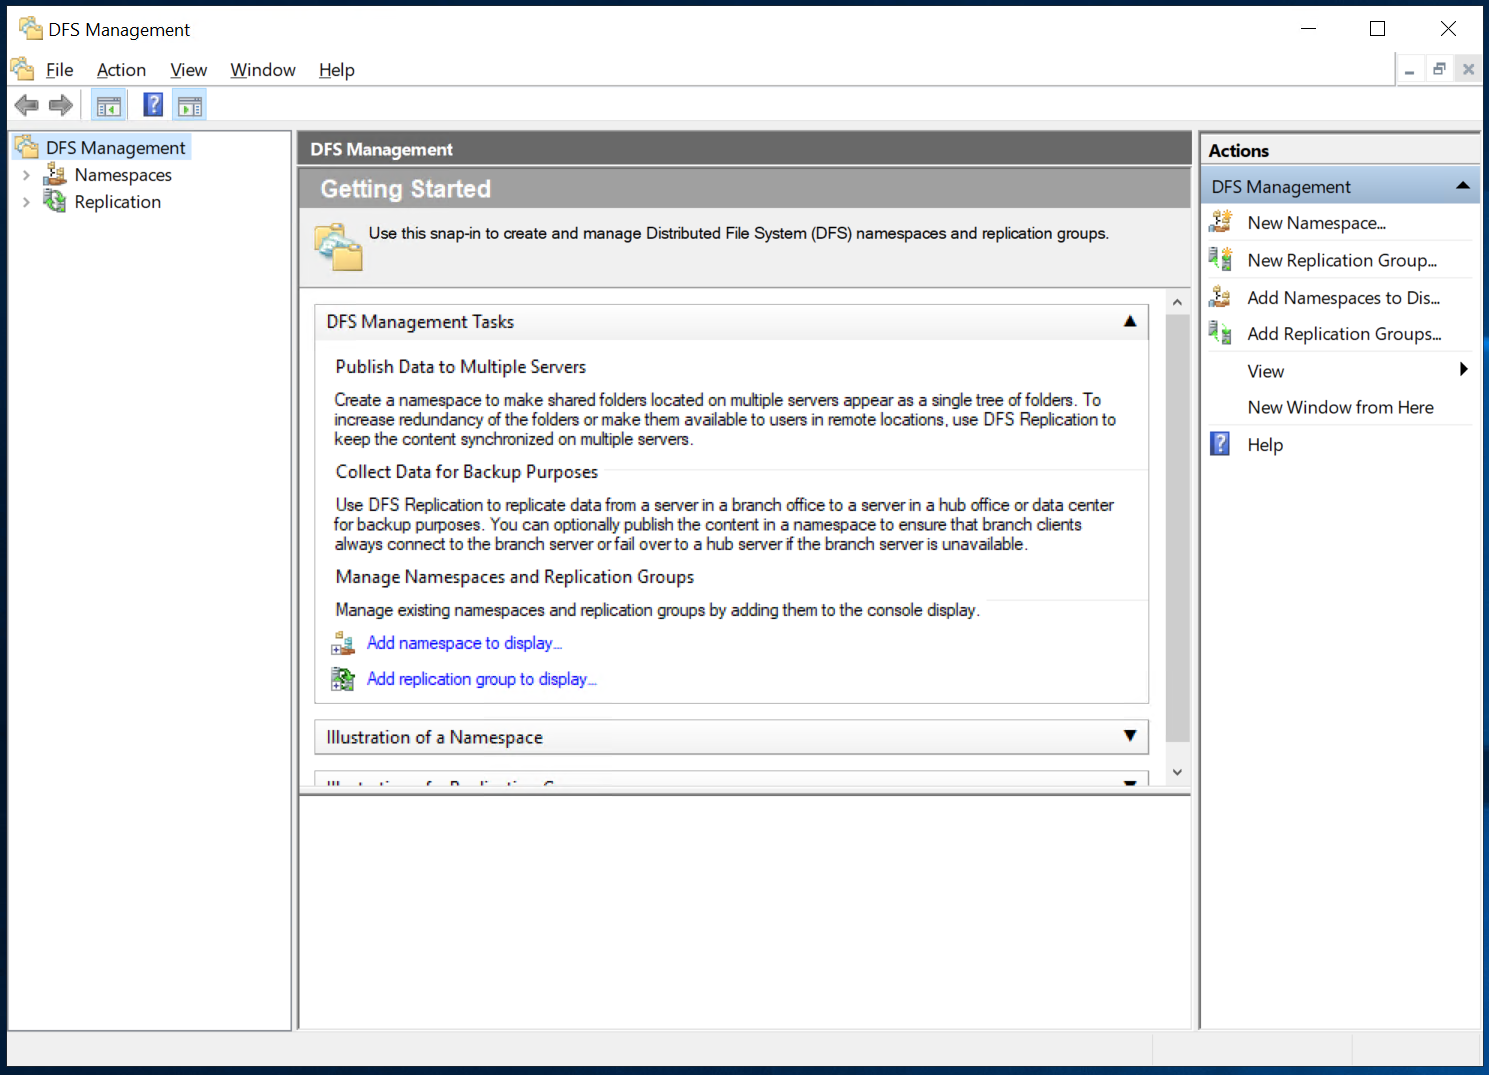The height and width of the screenshot is (1075, 1489).
Task: Click the Getting Started heading
Action: pos(406,189)
